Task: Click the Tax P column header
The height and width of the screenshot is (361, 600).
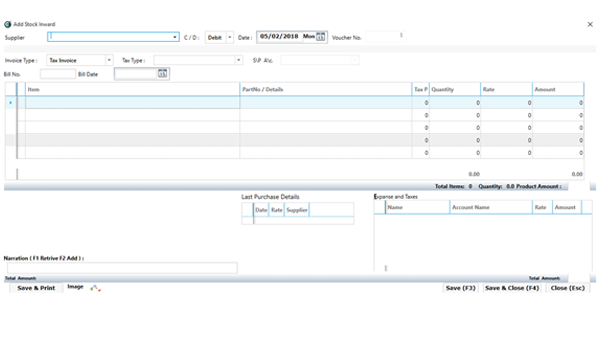Action: (421, 89)
